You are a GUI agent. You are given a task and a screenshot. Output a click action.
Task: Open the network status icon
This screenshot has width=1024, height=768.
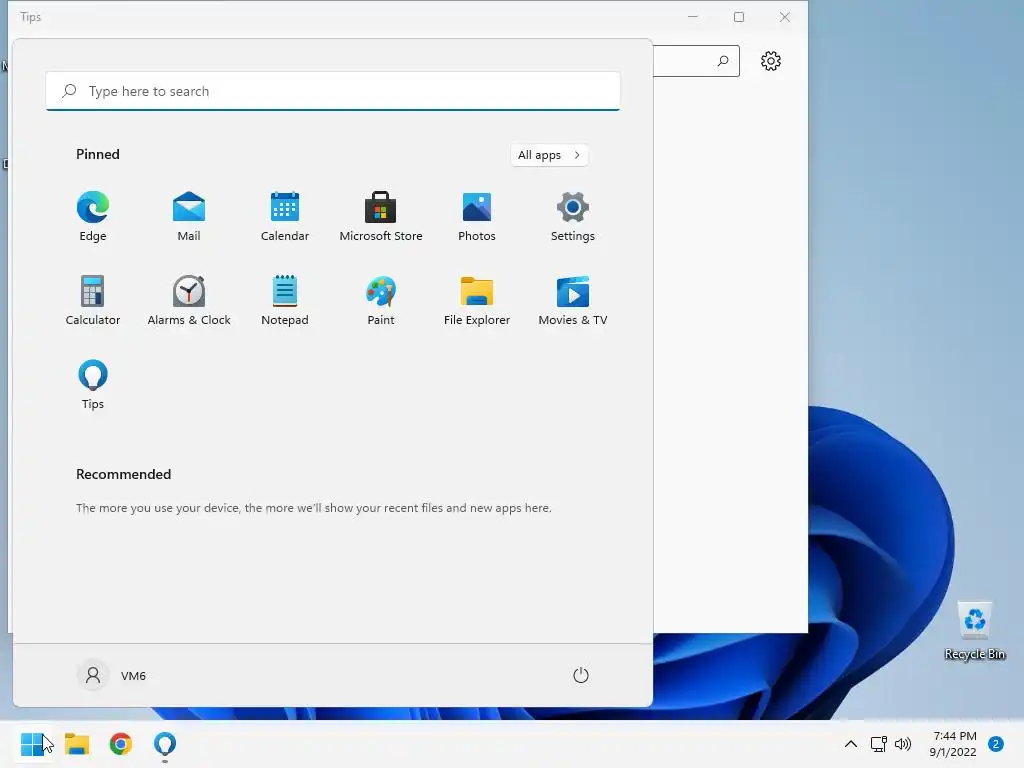(x=878, y=744)
